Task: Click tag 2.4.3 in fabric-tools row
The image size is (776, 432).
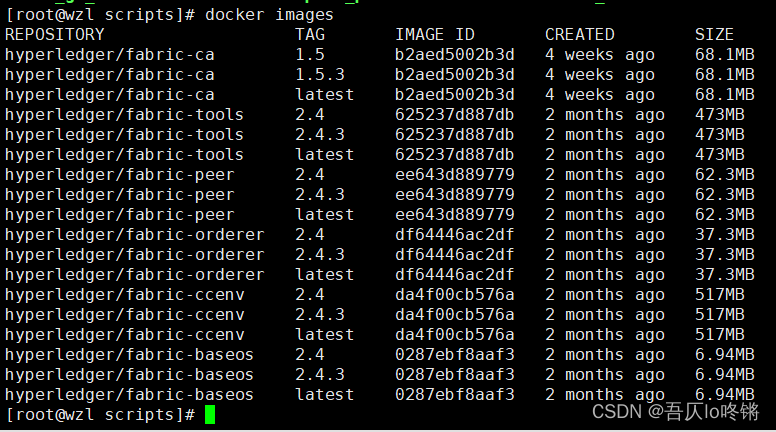Action: [320, 135]
